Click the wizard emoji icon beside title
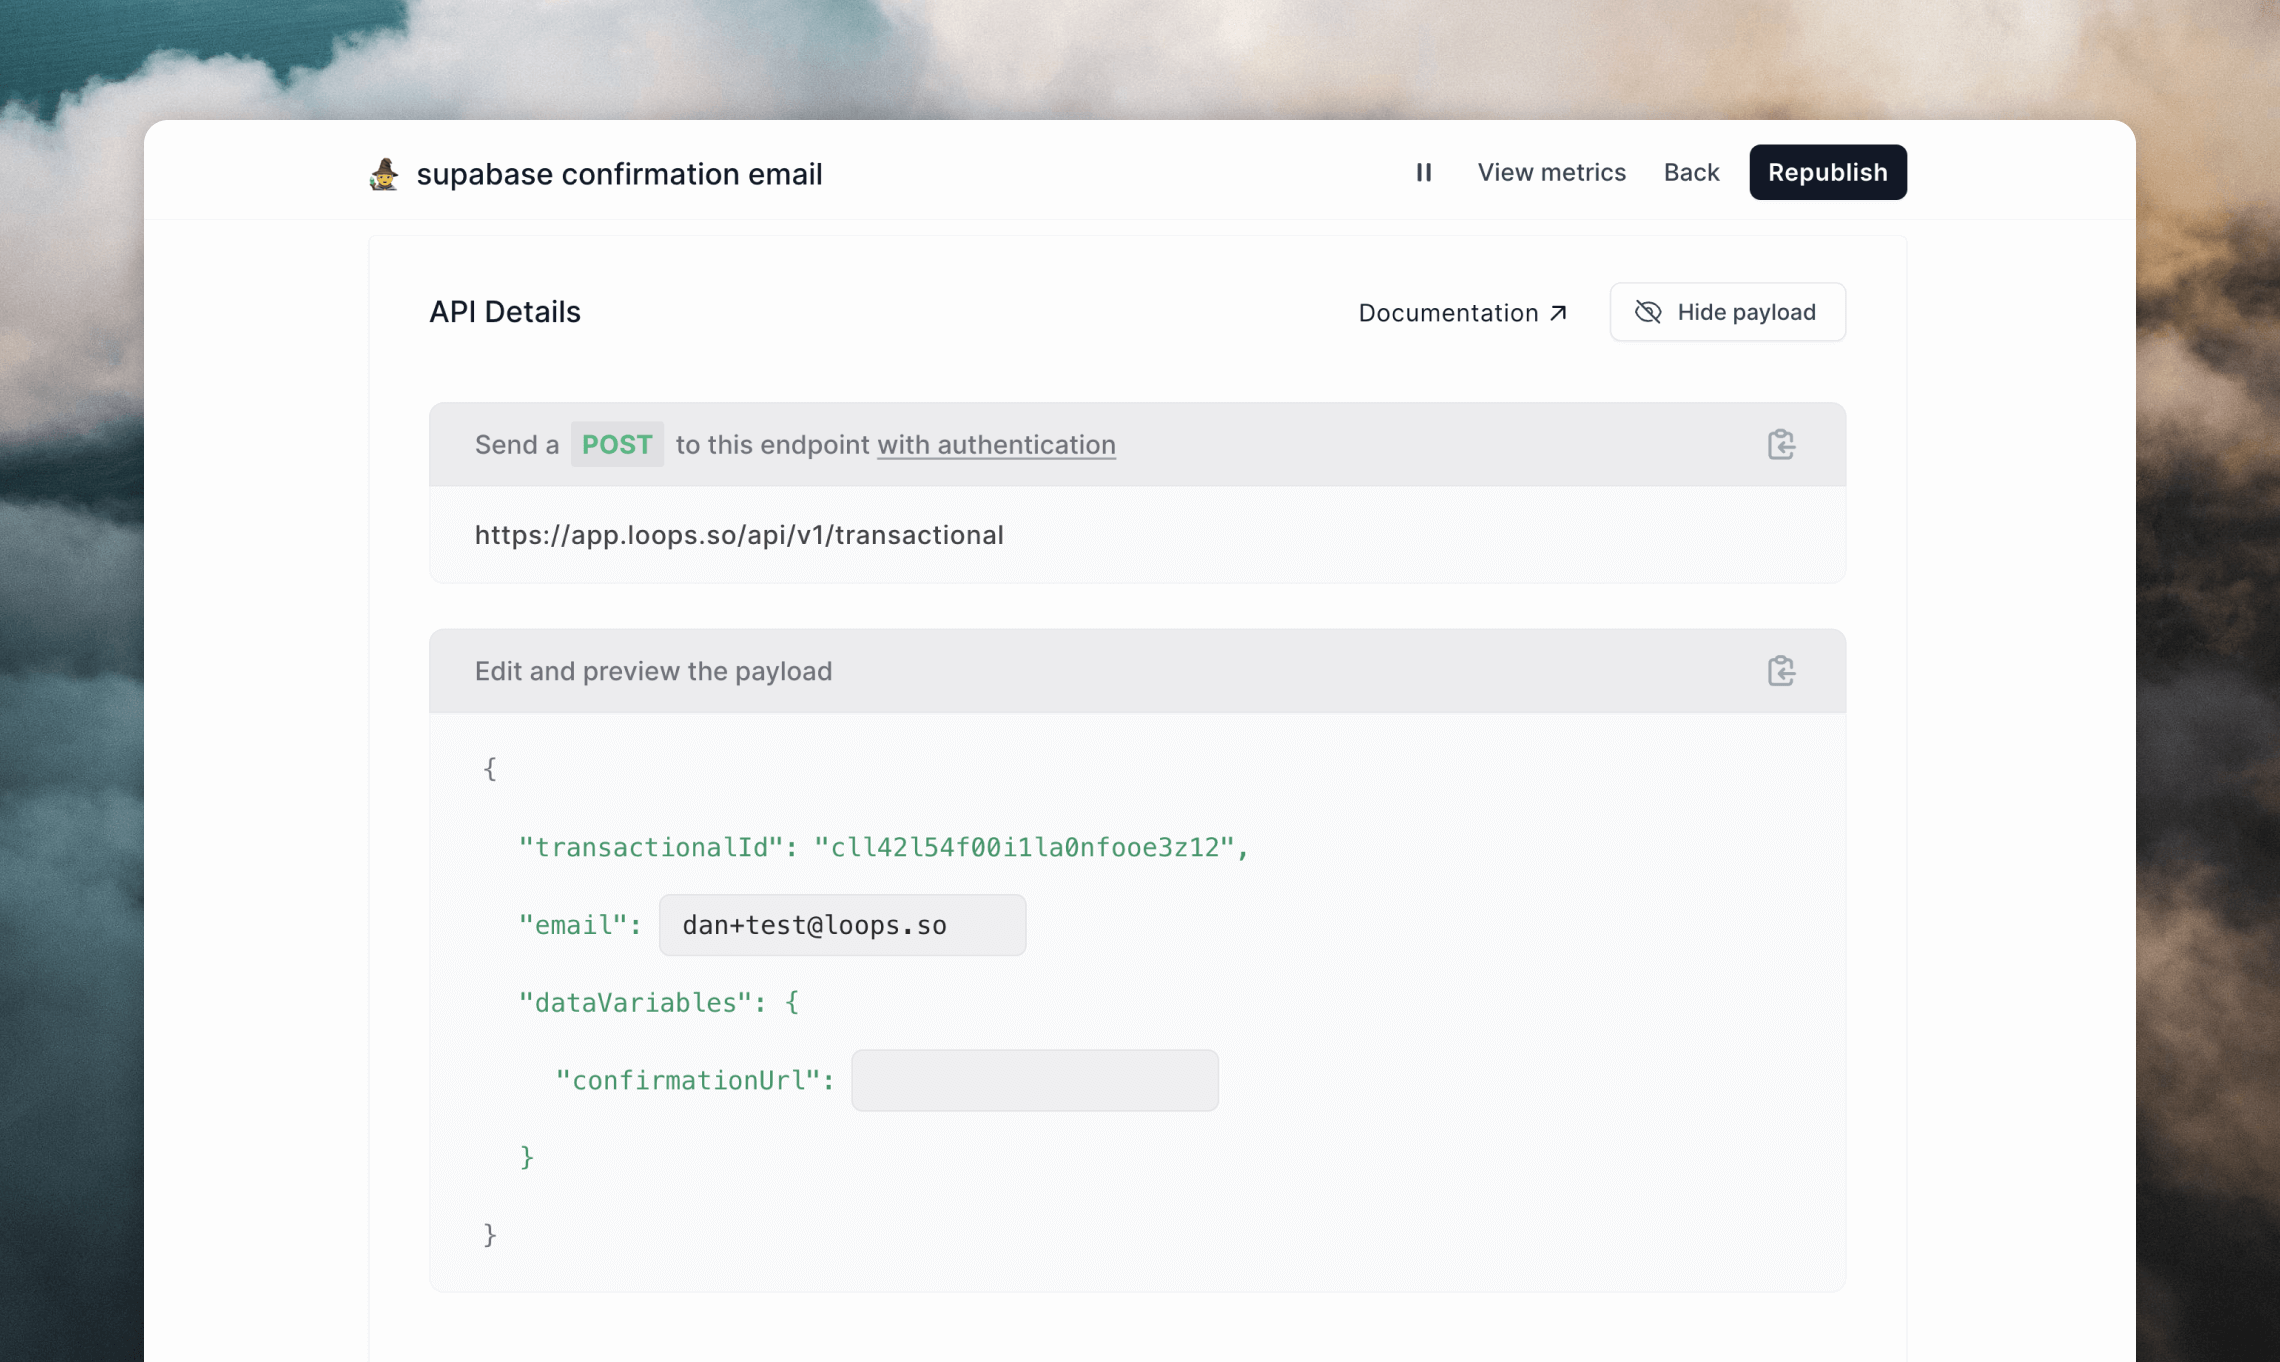The image size is (2280, 1362). pyautogui.click(x=384, y=174)
